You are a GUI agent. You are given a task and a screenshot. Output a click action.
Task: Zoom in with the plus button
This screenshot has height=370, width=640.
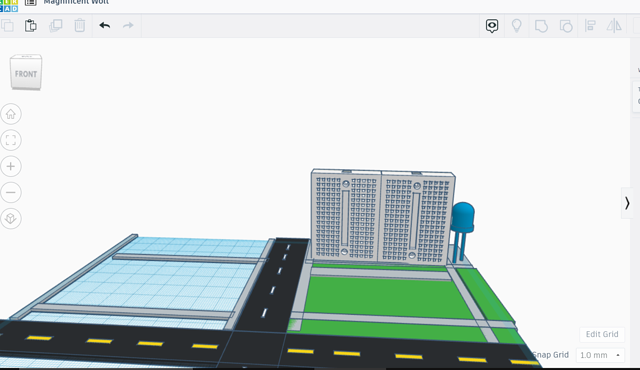pos(11,166)
